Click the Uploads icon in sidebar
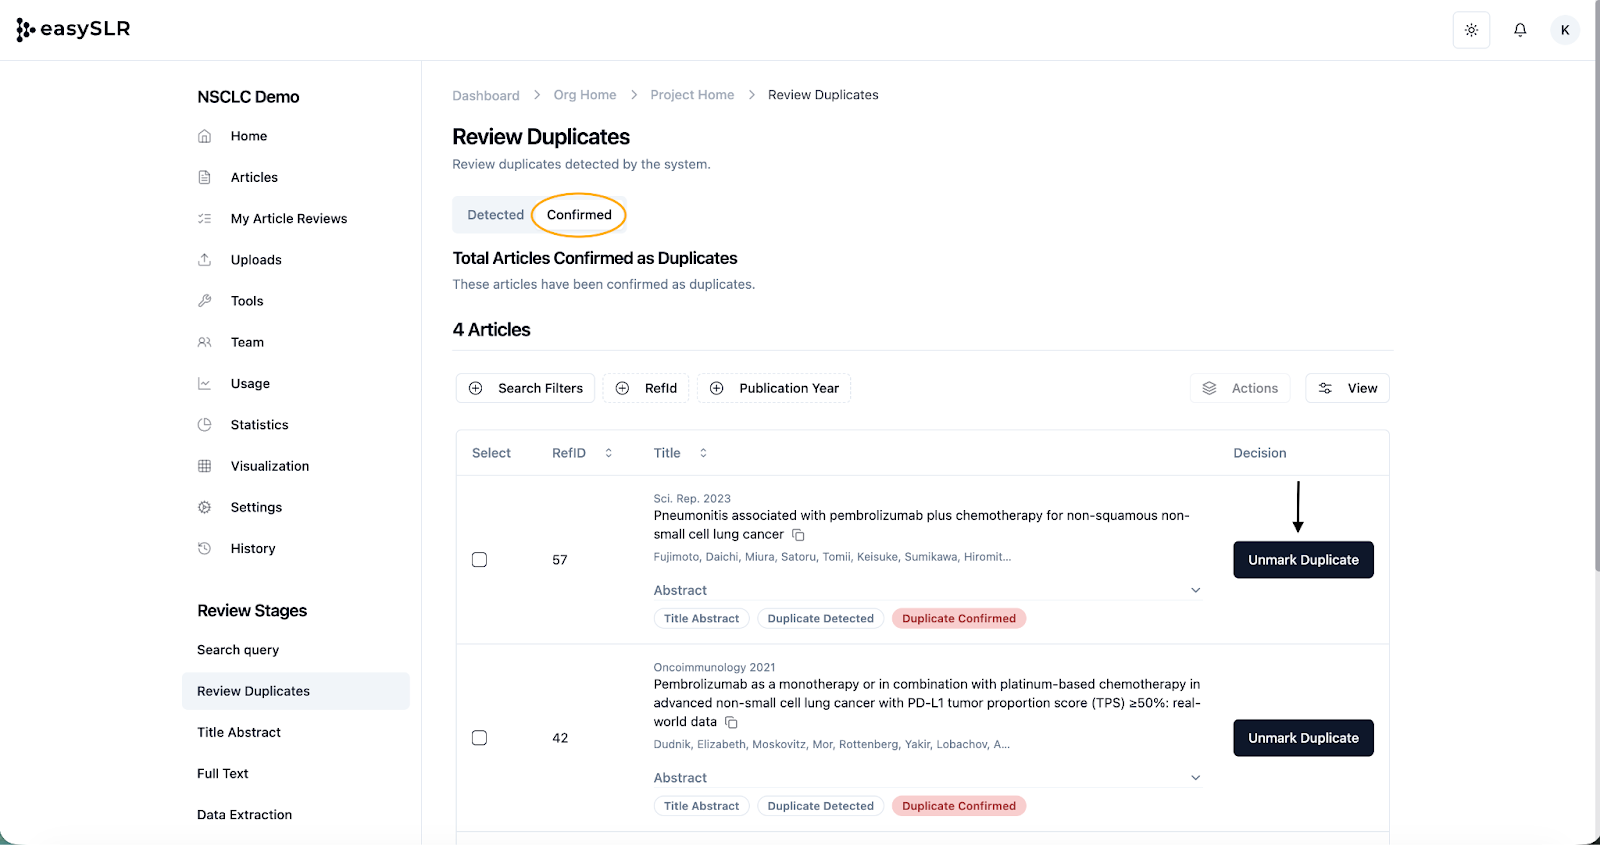The width and height of the screenshot is (1600, 845). [205, 260]
